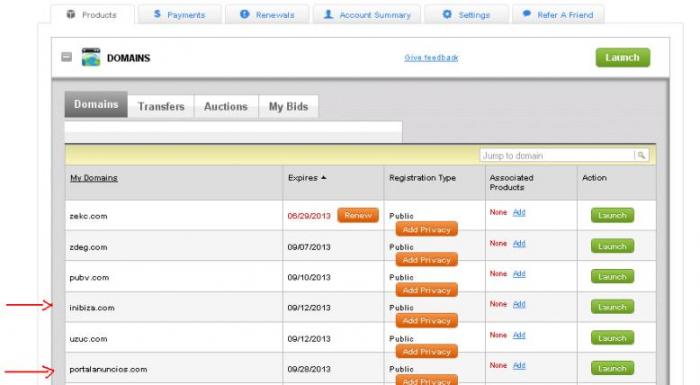Screen dimensions: 700x385
Task: Open the My Bids sub-tab
Action: pyautogui.click(x=288, y=106)
